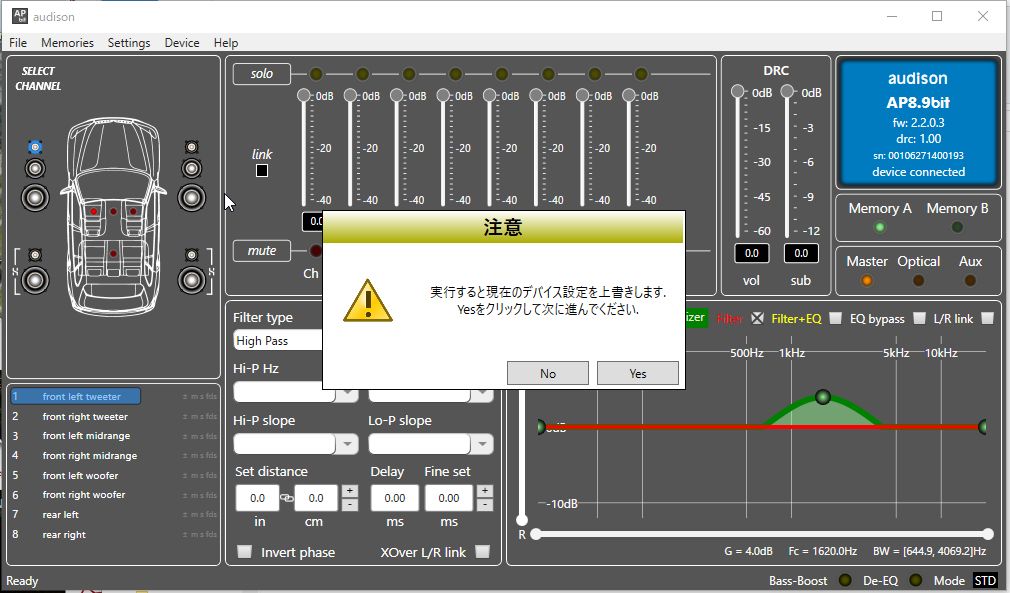Expand the Lo-P slope dropdown arrow

pos(482,444)
